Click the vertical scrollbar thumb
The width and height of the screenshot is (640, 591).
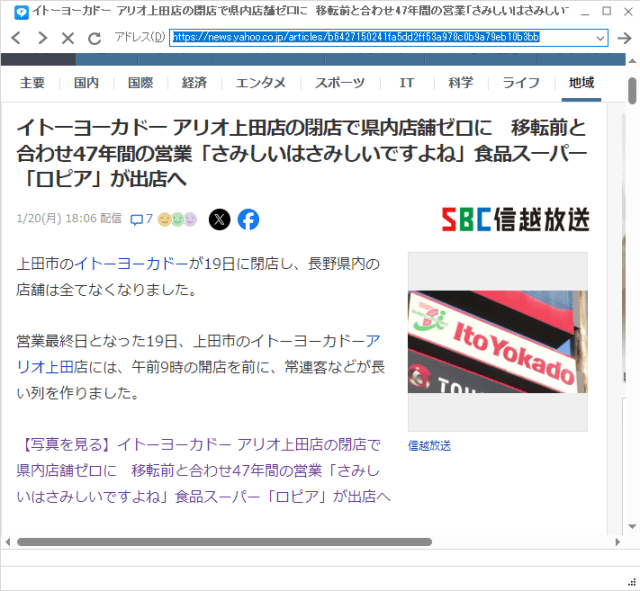tap(632, 91)
